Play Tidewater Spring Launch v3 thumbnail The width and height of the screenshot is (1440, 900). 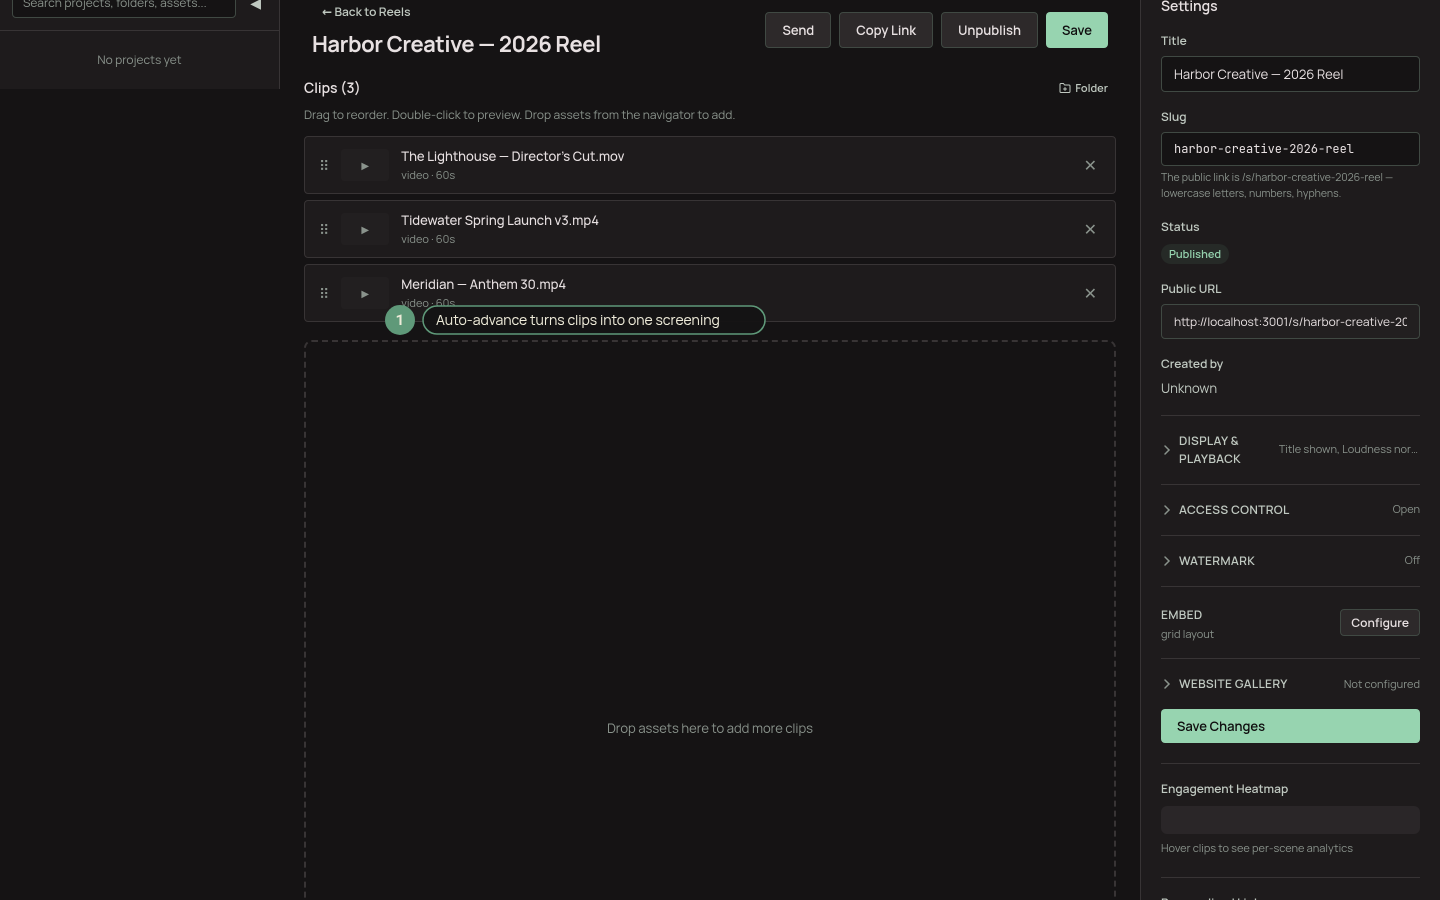365,230
